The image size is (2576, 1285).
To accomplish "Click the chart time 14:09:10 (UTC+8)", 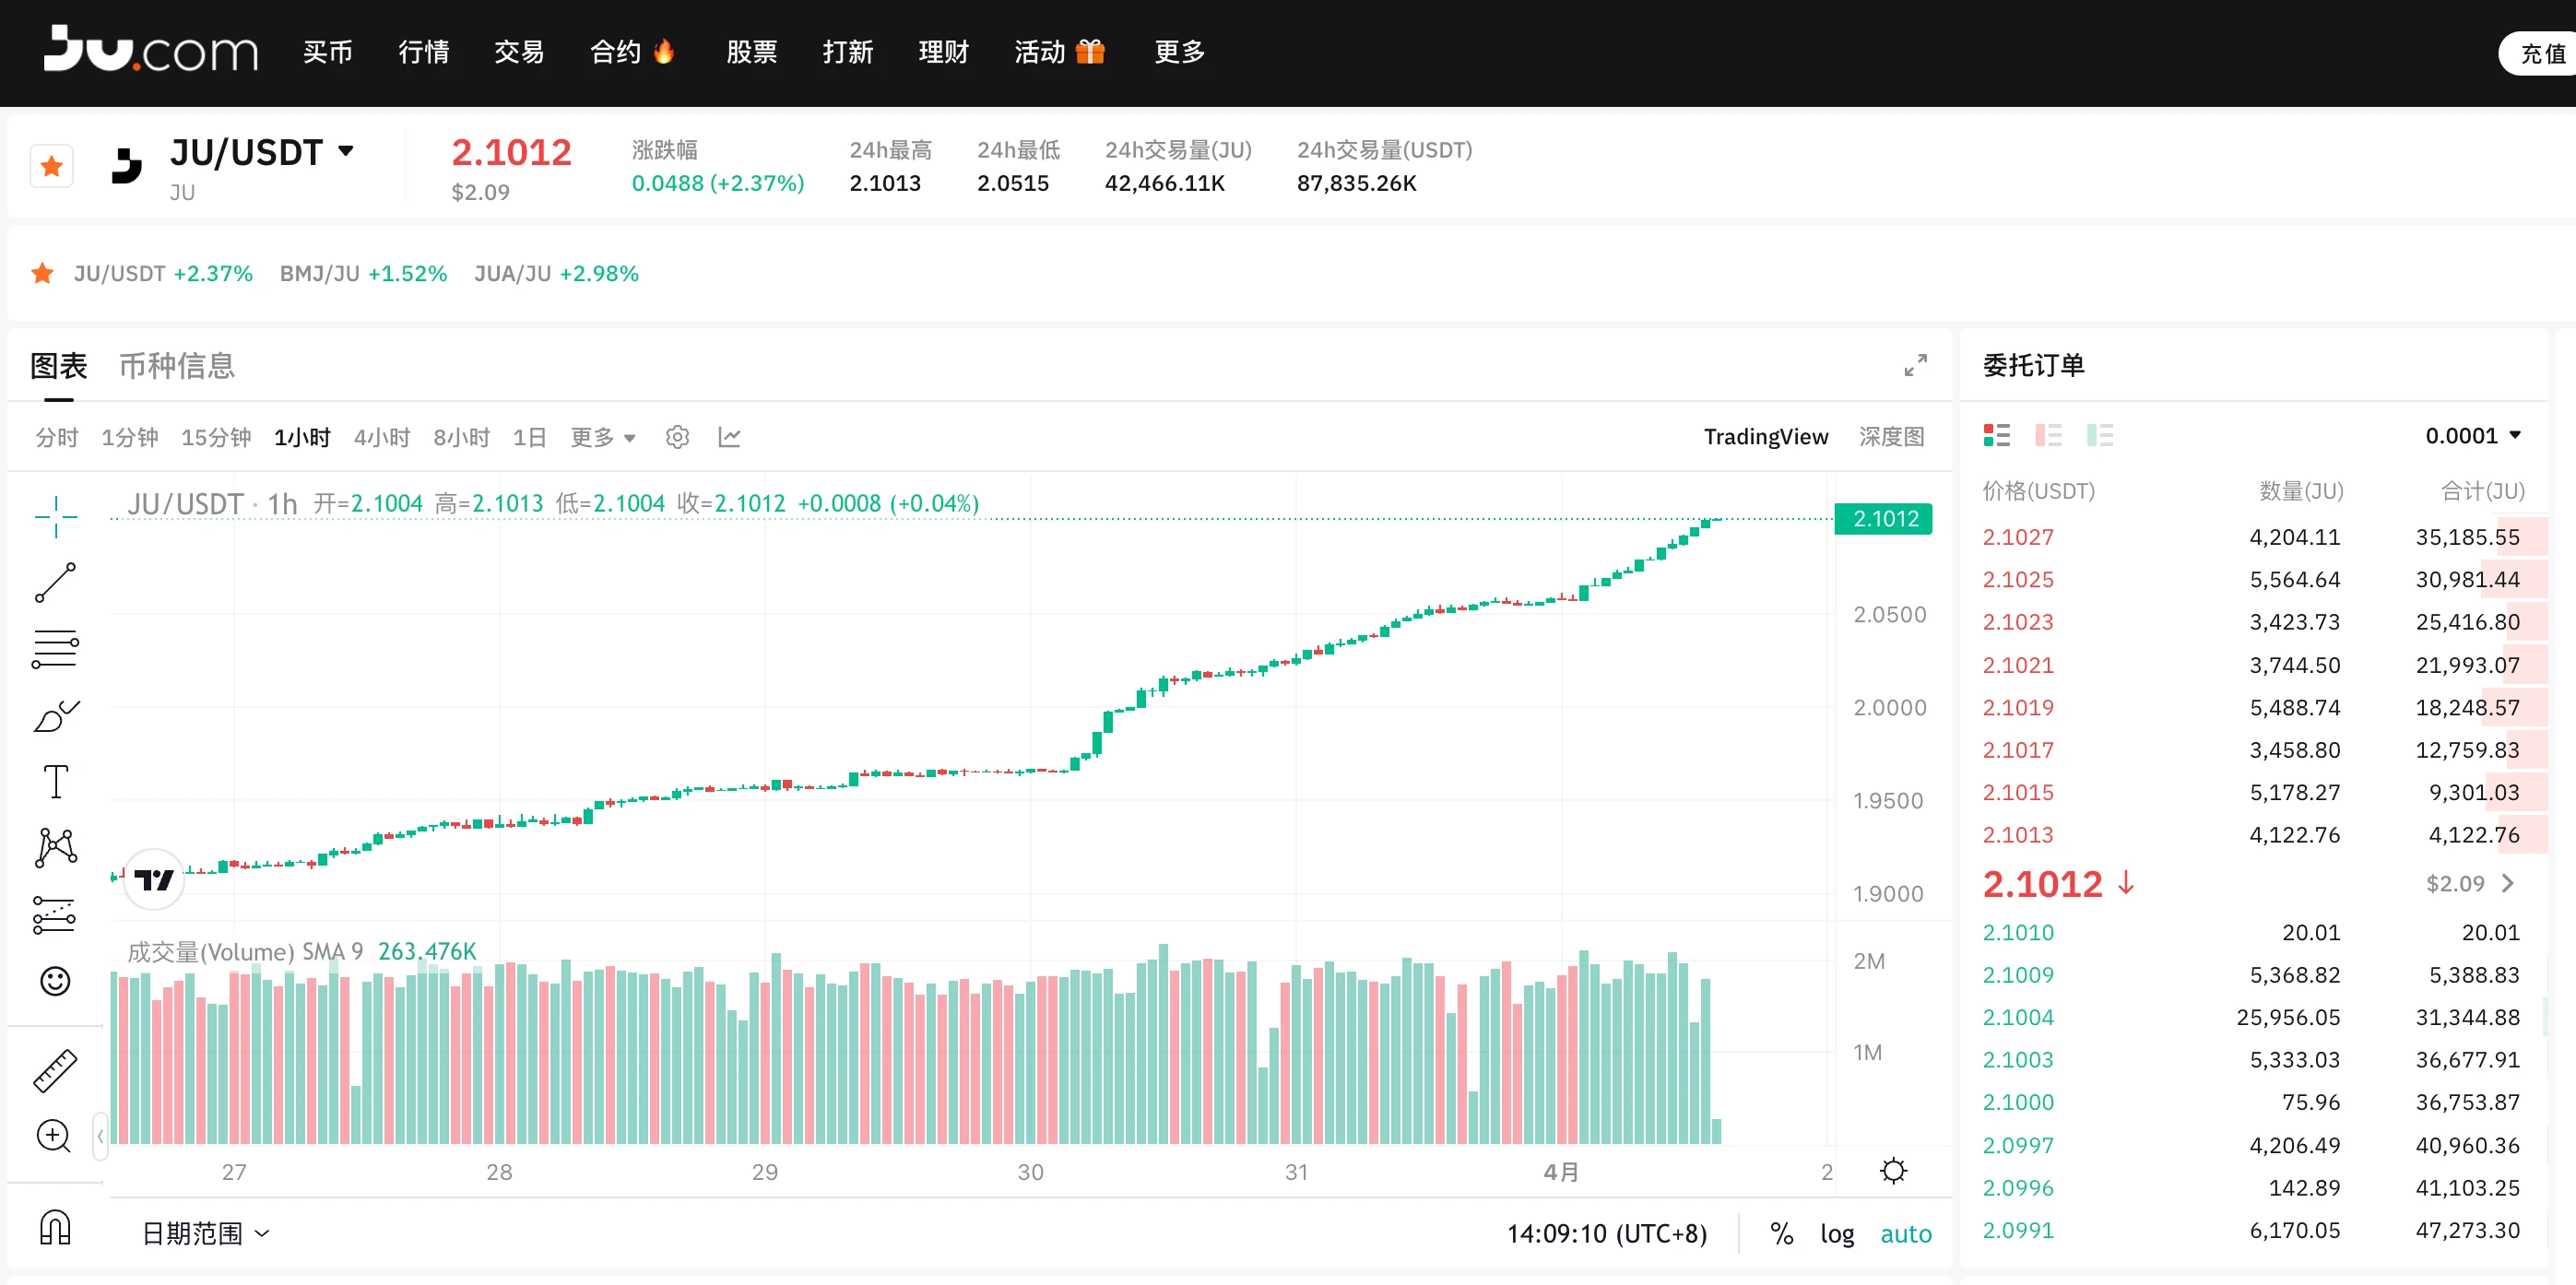I will [x=1607, y=1234].
